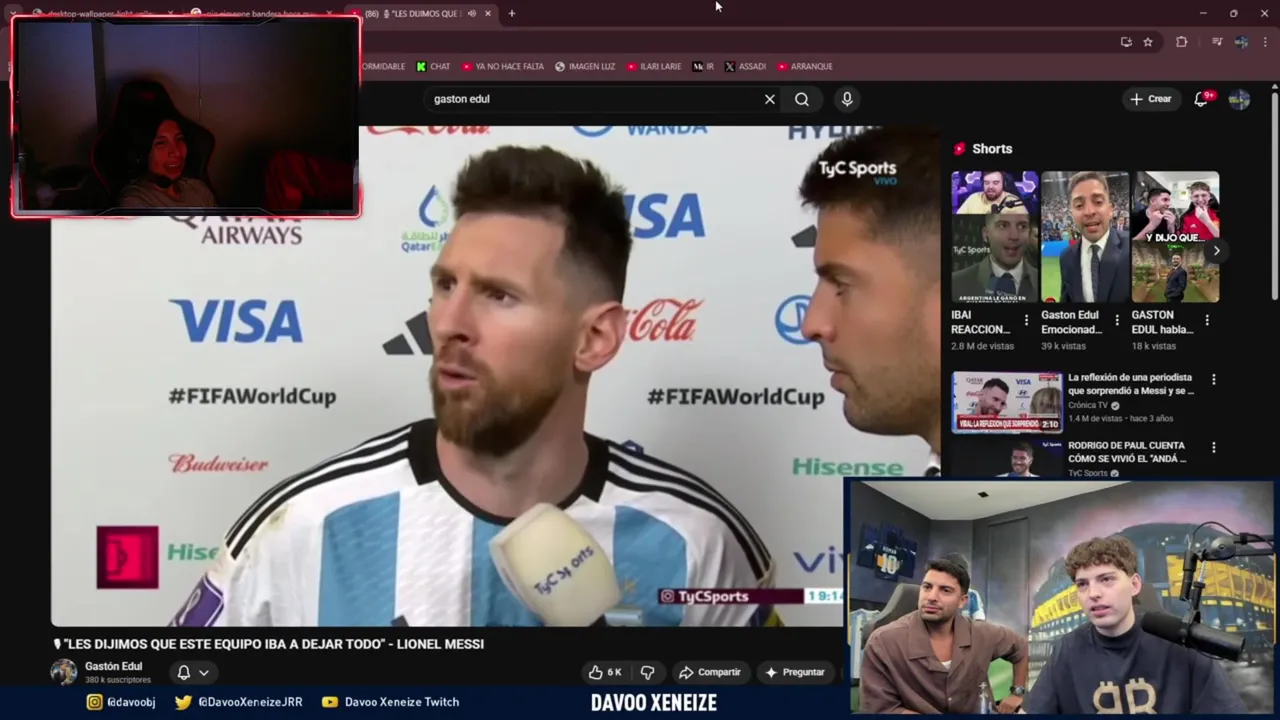Click the magnifying glass search button
Viewport: 1280px width, 720px height.
[x=802, y=99]
